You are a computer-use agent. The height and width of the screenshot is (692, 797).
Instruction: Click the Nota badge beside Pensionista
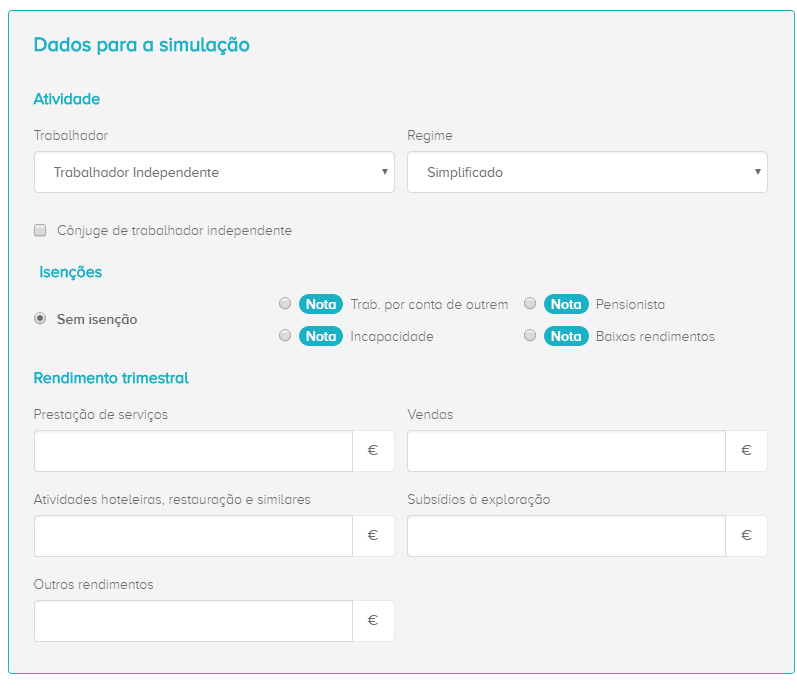566,304
